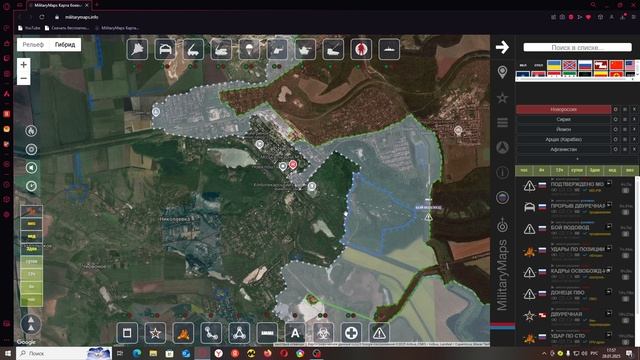Expand the ДОНЕЦК ПВО event details triangle
This screenshot has height=360, width=640.
(x=552, y=287)
